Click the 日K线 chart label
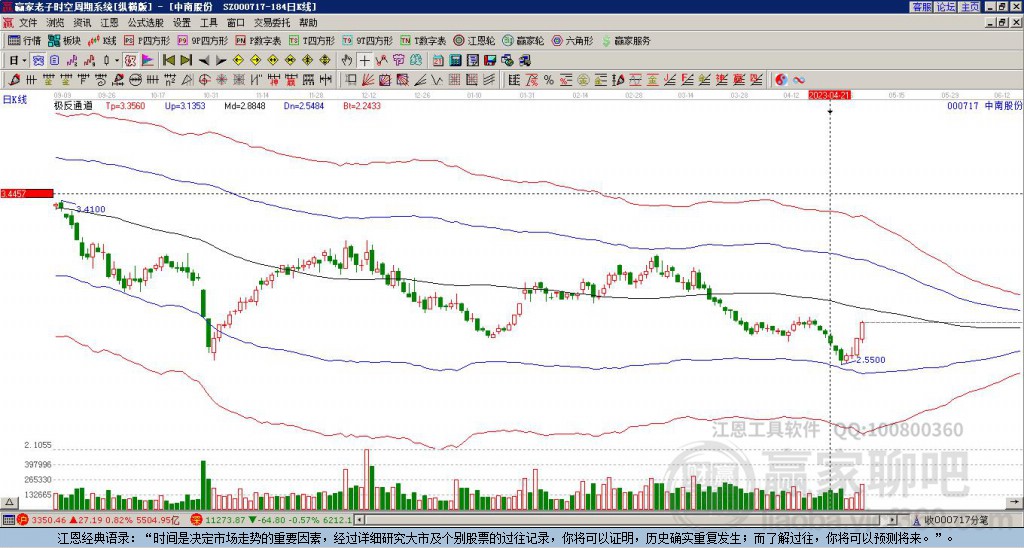Screen dimensions: 1024x548 (15, 100)
